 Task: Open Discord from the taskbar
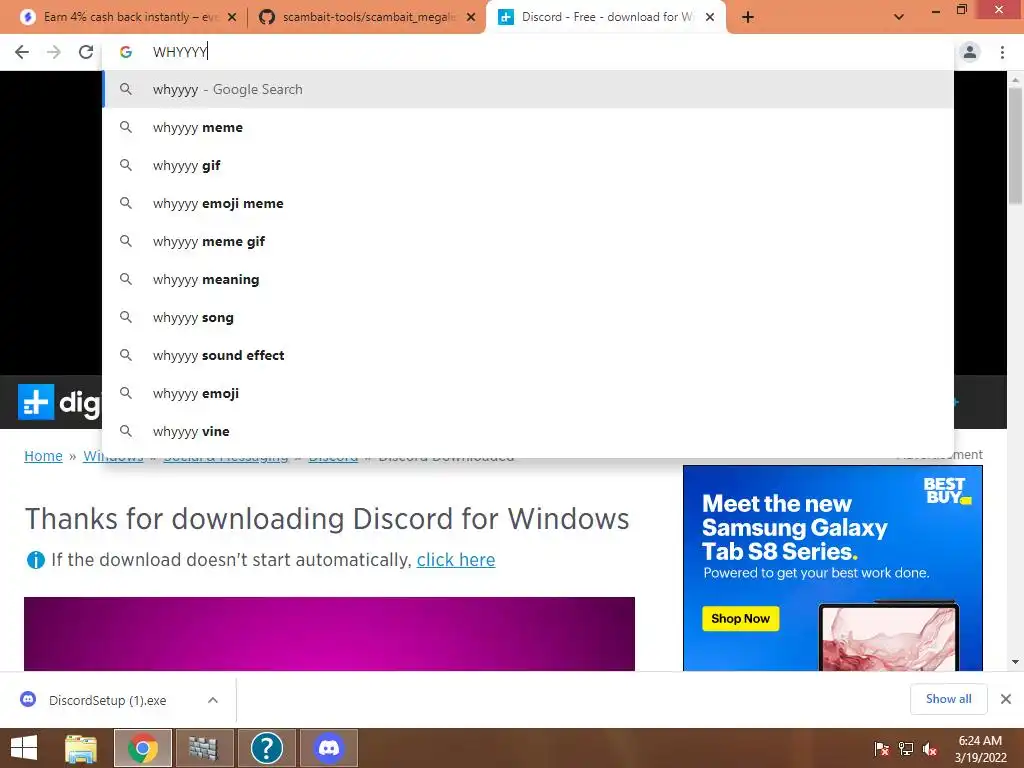tap(328, 748)
